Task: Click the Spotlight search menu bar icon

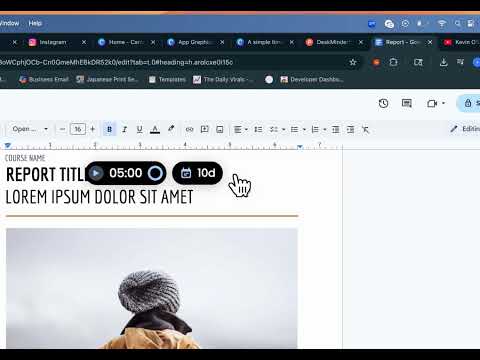Action: 458,24
